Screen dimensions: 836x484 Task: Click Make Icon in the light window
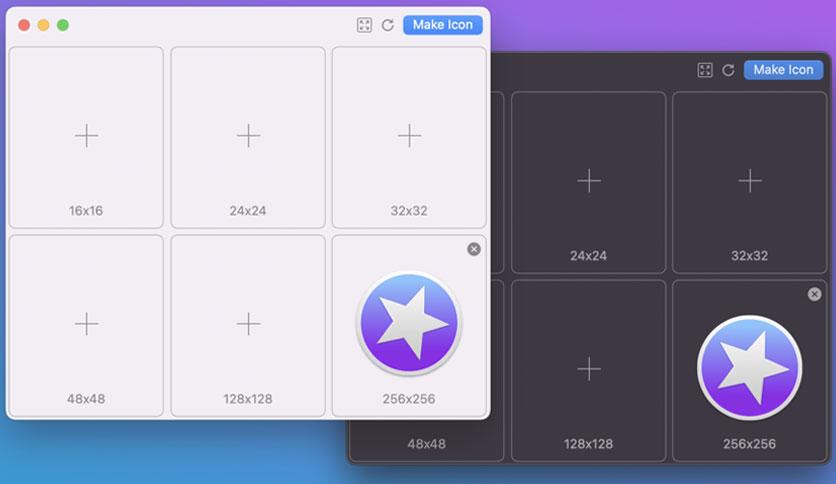(443, 25)
